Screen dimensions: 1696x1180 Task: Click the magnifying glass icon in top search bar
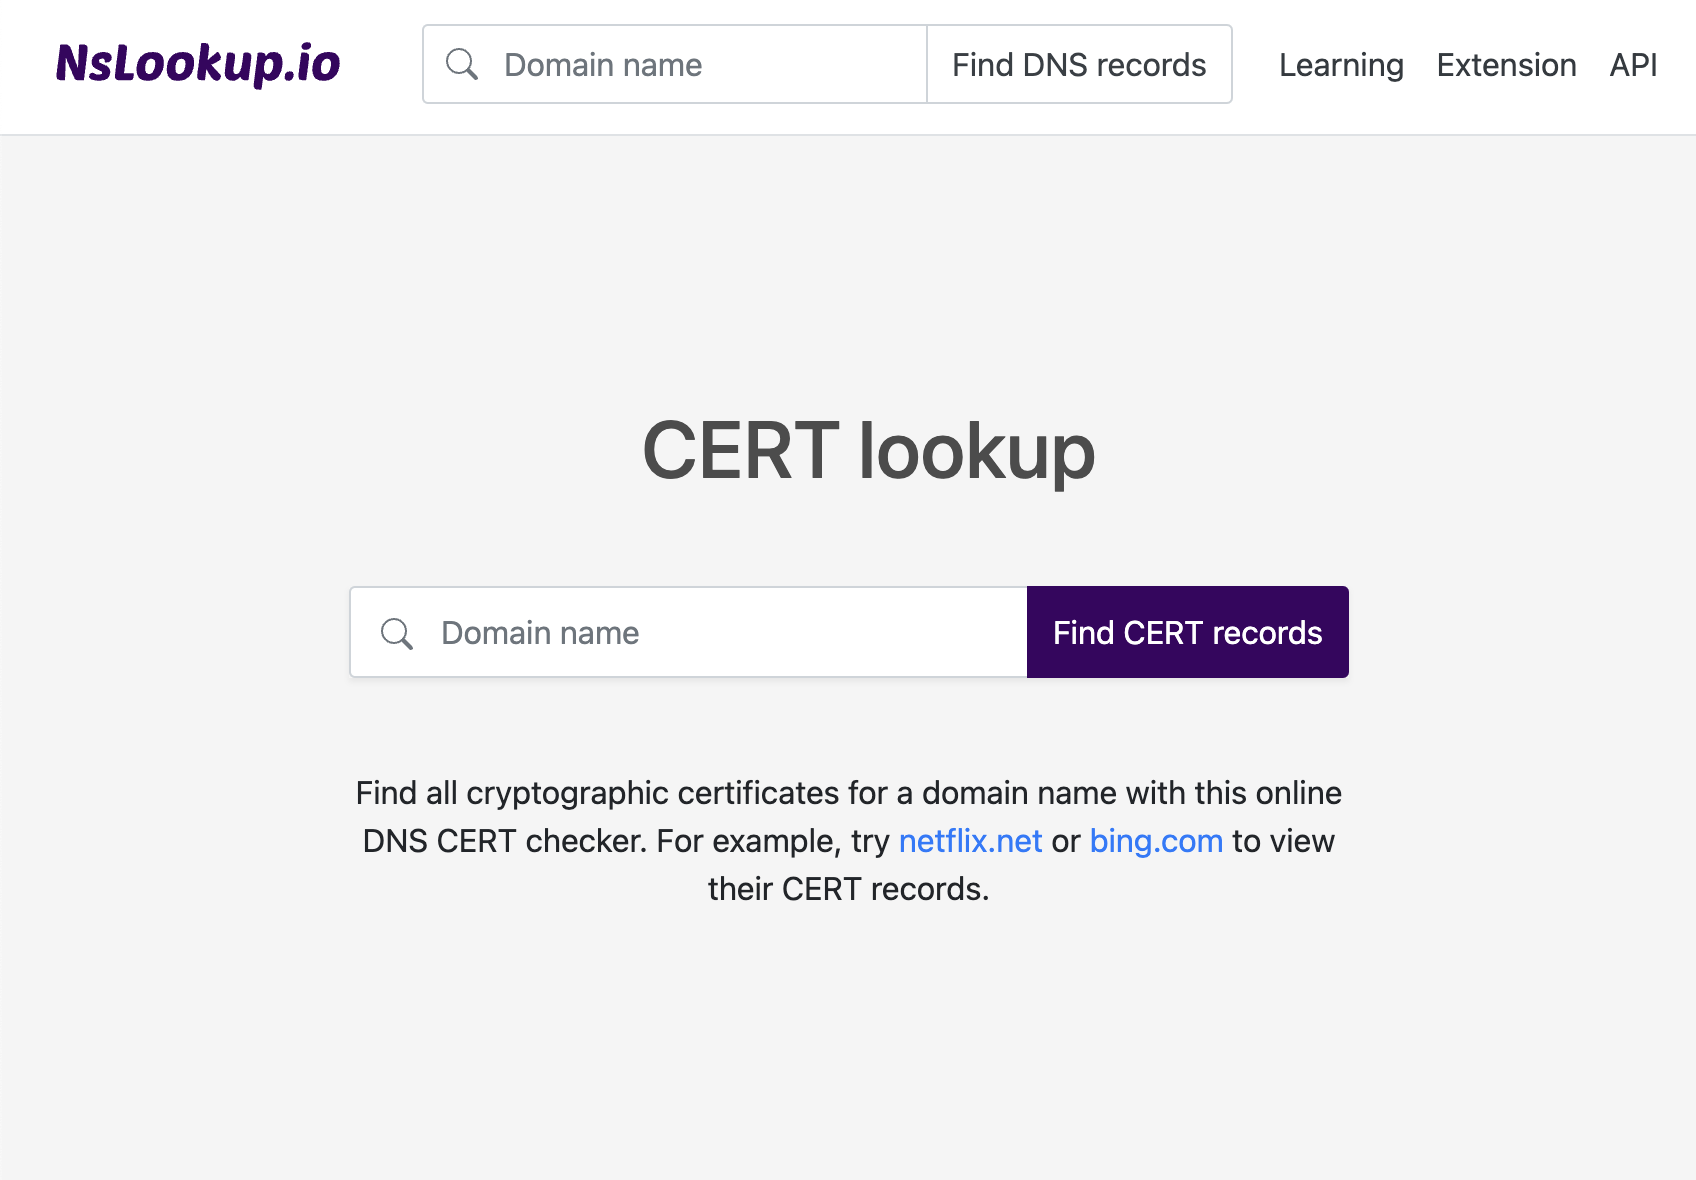[x=462, y=64]
